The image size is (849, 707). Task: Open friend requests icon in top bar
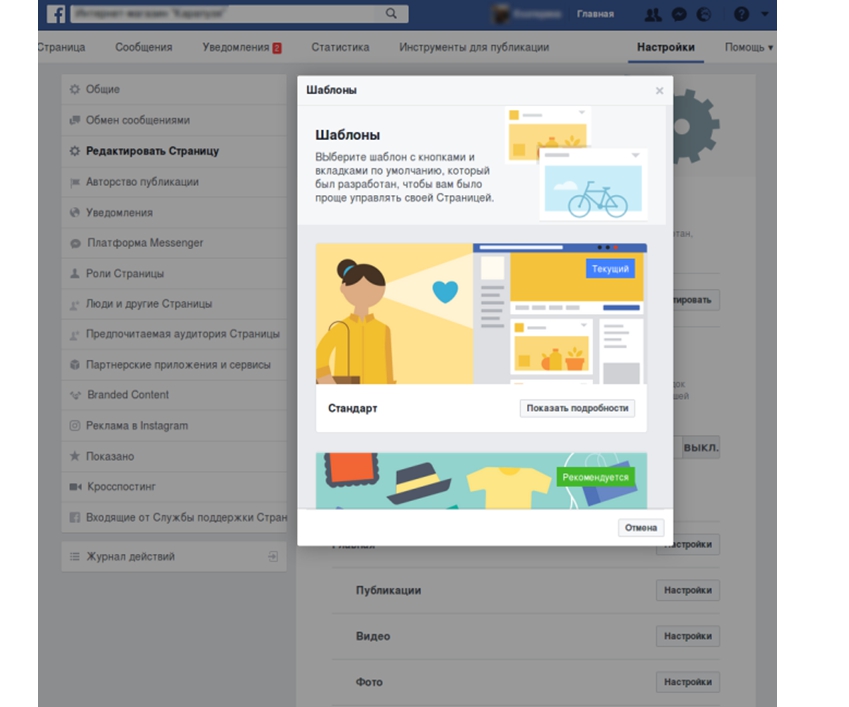[x=653, y=15]
